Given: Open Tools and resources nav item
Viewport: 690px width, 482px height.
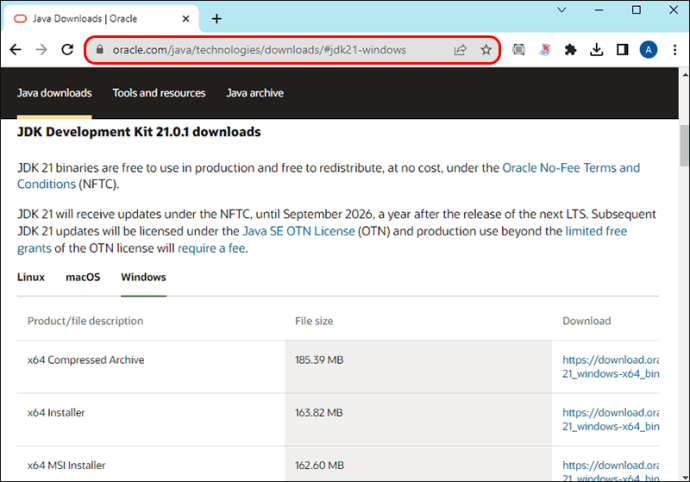Looking at the screenshot, I should tap(159, 93).
